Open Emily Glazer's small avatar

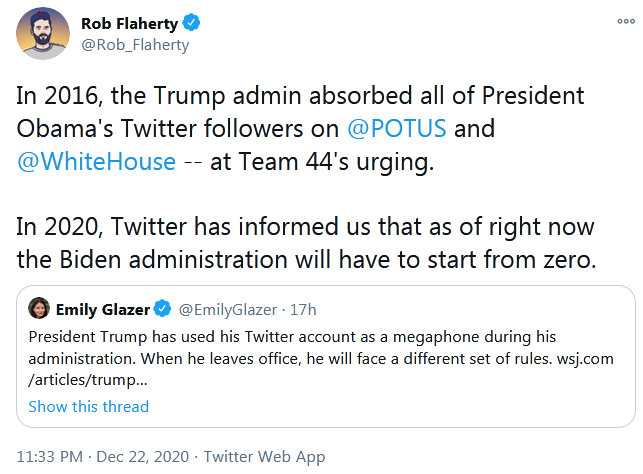(40, 308)
